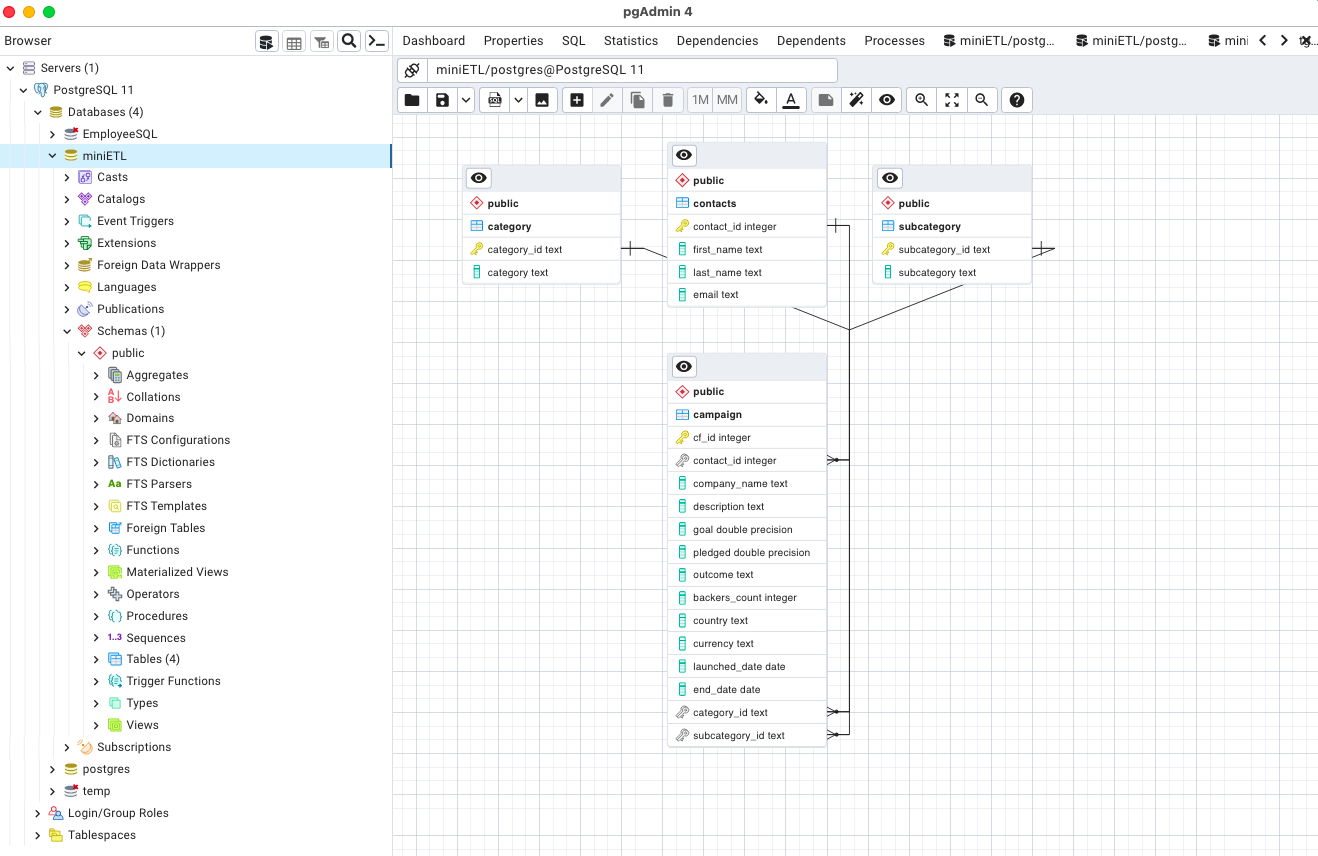Switch to the Dashboard tab
Viewport: 1318px width, 856px height.
pyautogui.click(x=433, y=40)
